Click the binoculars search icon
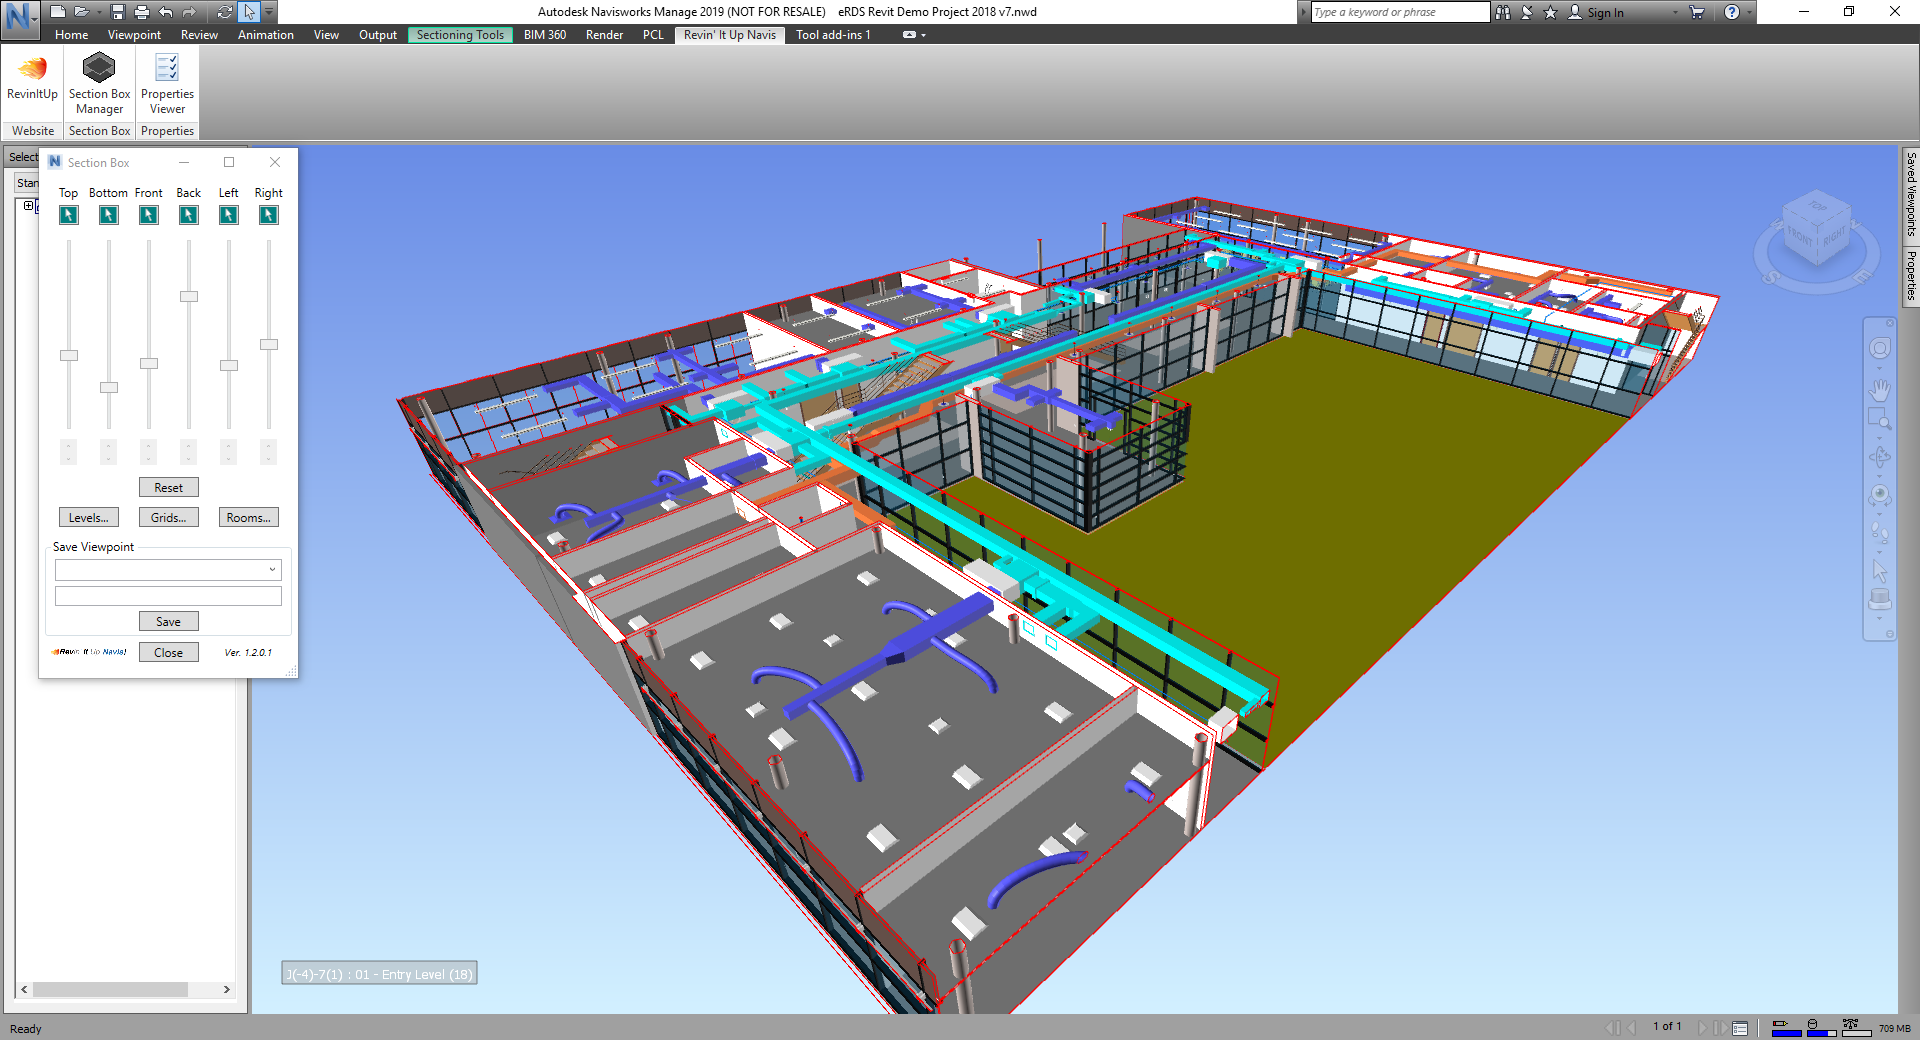The width and height of the screenshot is (1920, 1040). (x=1503, y=12)
